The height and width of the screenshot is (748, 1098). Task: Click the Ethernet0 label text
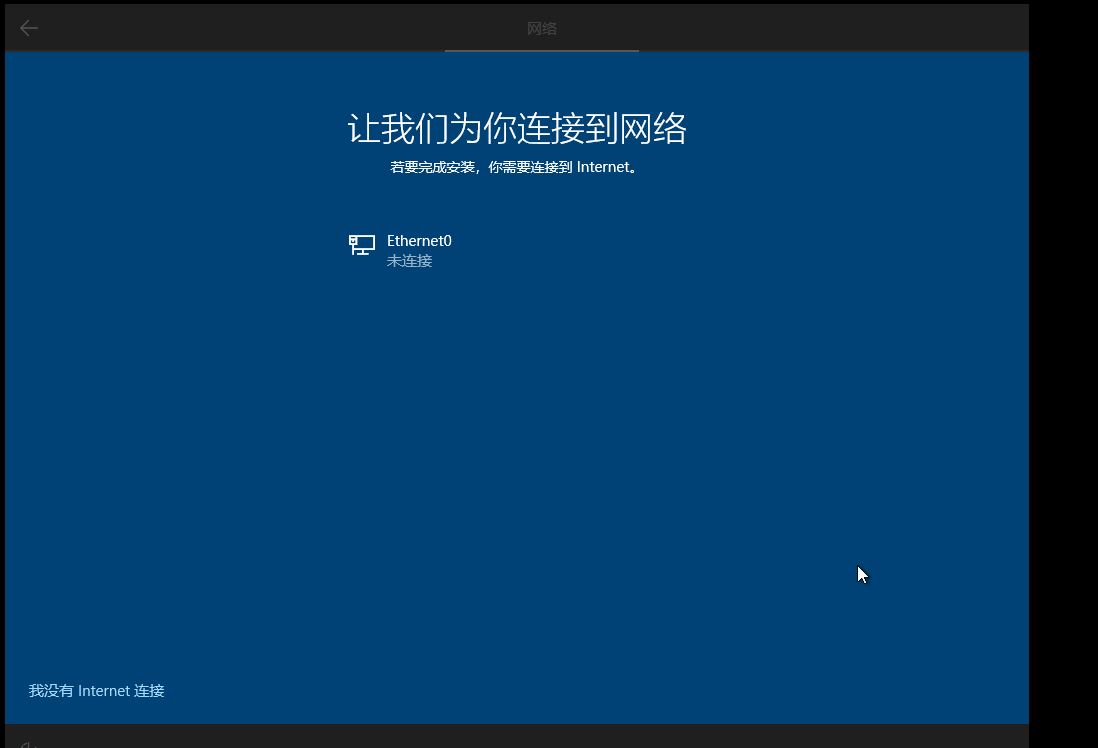pyautogui.click(x=419, y=240)
